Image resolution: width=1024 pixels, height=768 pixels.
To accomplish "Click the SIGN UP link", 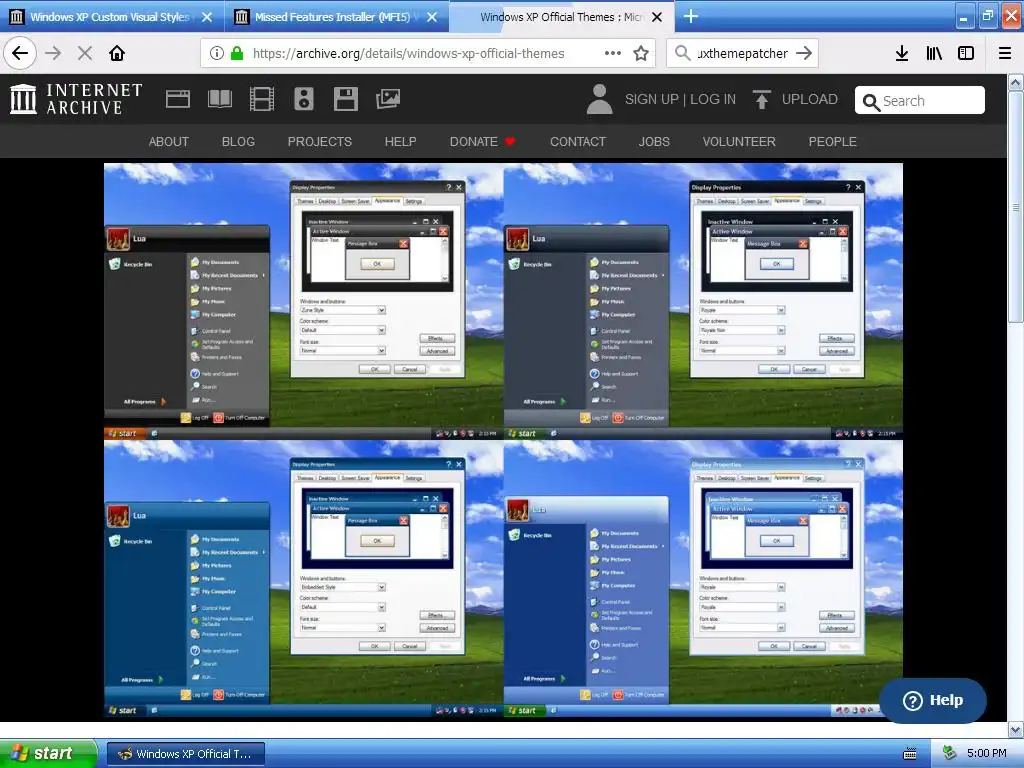I will [x=651, y=99].
